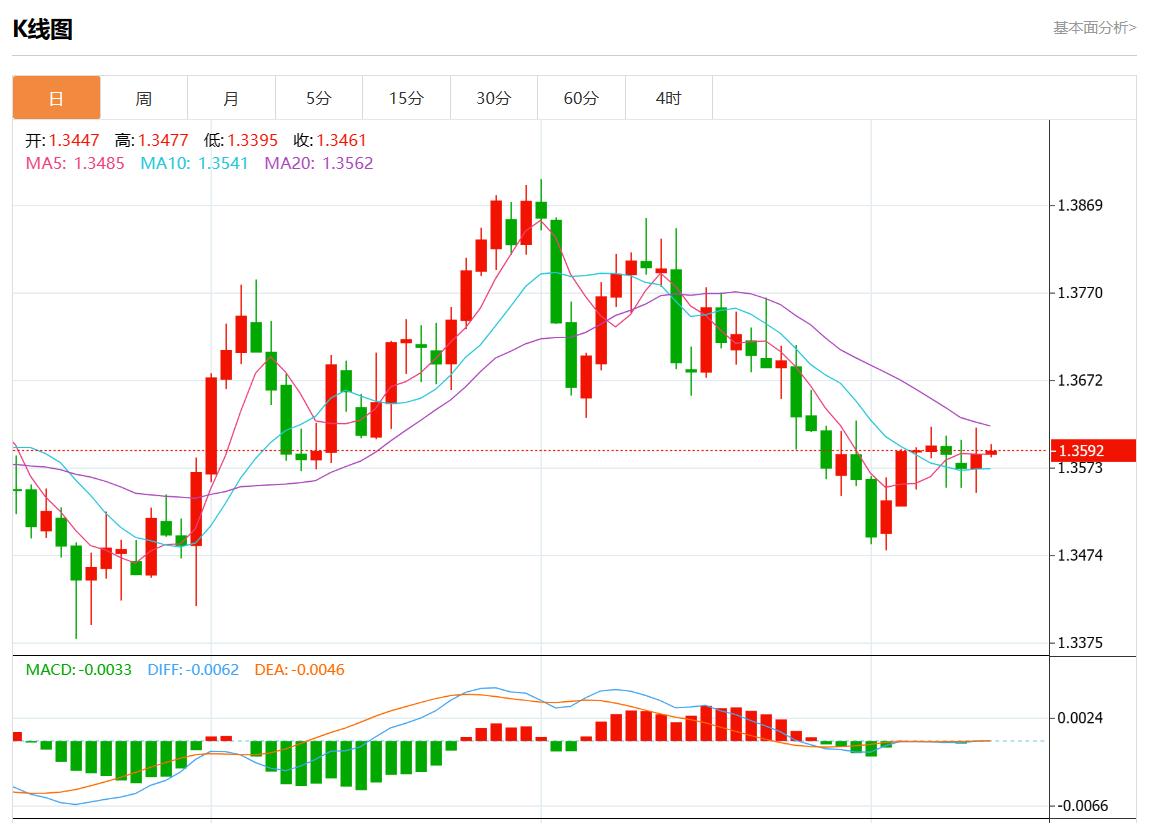Screen dimensions: 1157x823
Task: Select the 30分 interval tab
Action: pos(493,98)
